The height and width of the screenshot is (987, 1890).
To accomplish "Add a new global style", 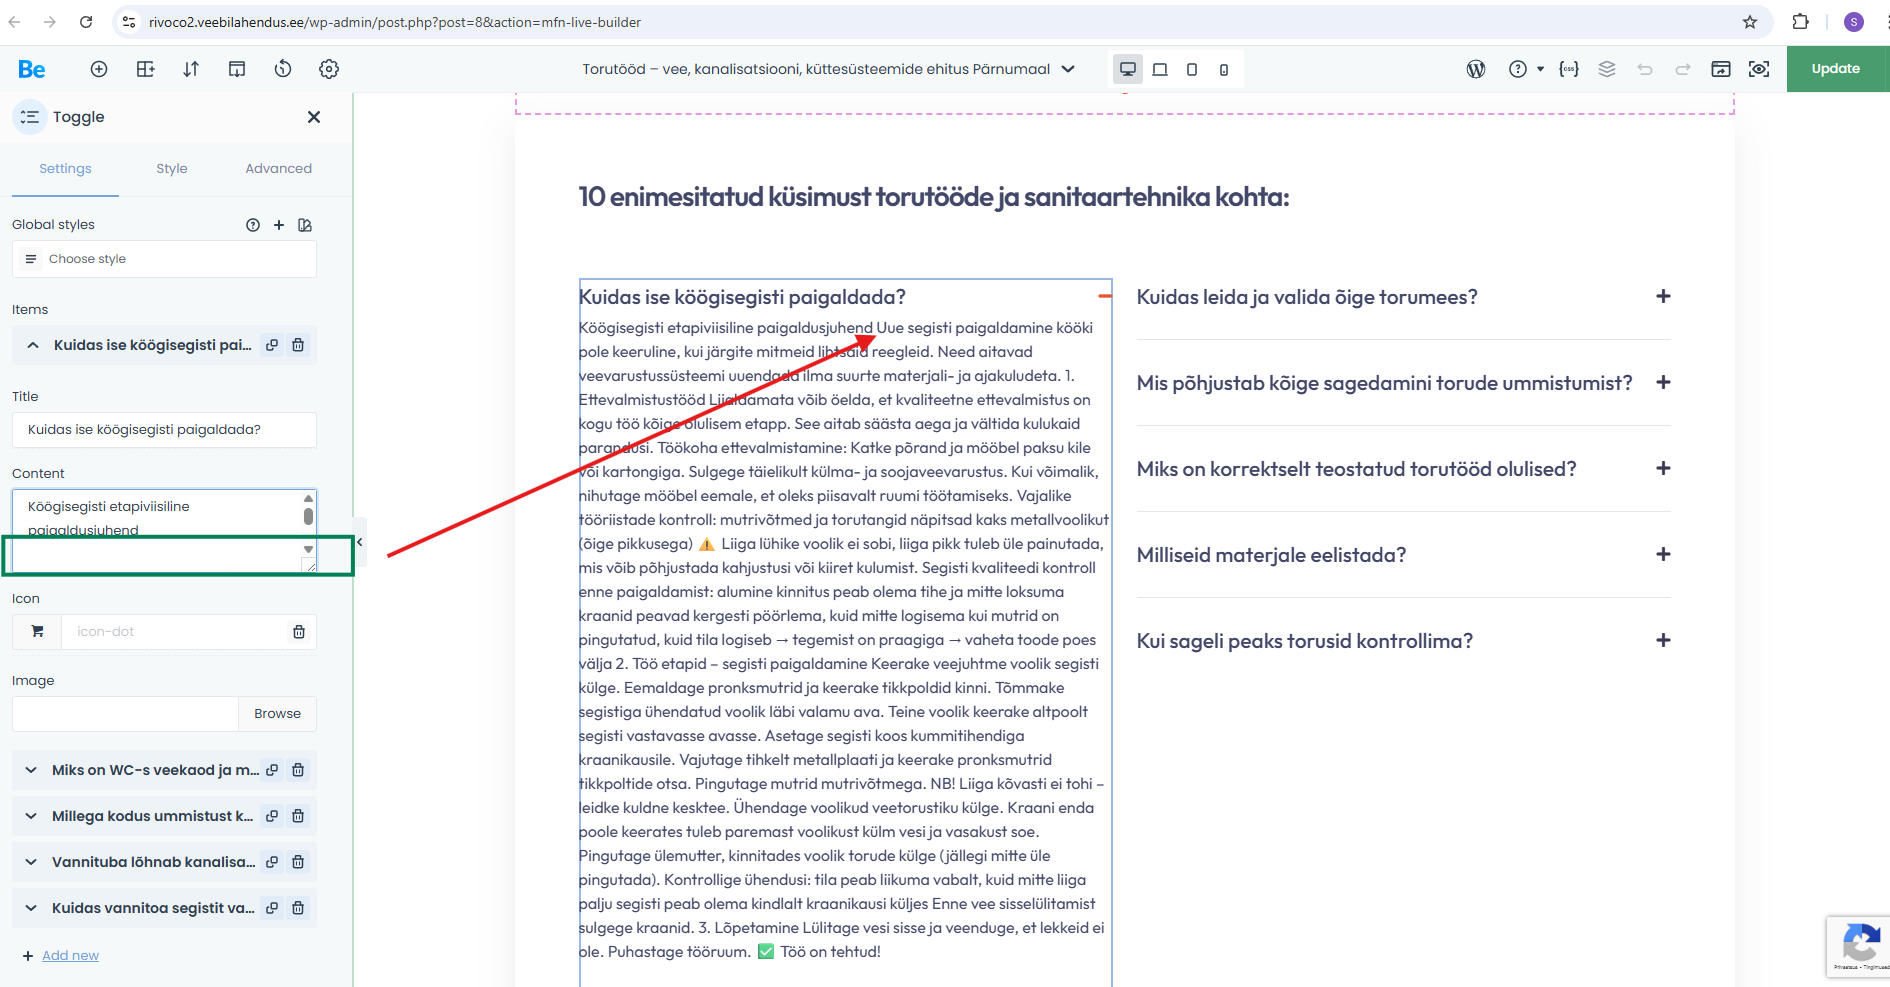I will pos(279,225).
